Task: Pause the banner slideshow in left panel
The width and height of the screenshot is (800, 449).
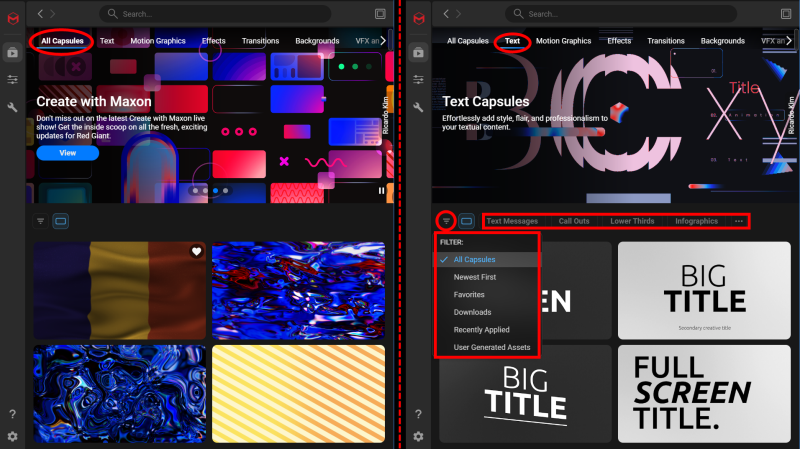Action: 381,190
